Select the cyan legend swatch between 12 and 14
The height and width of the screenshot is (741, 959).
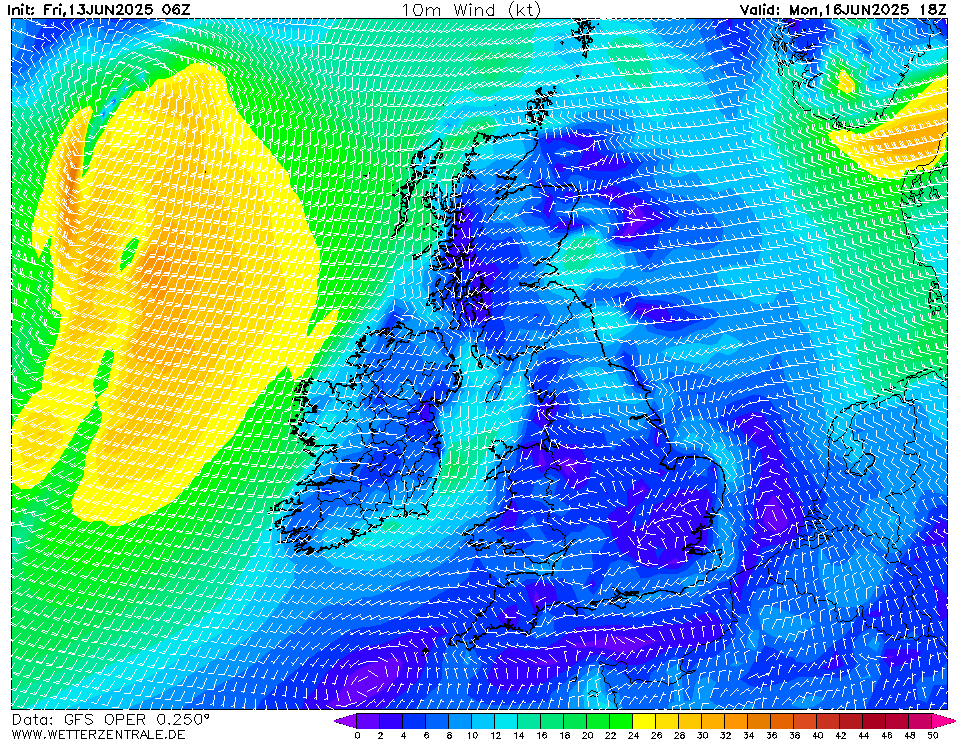tap(506, 721)
